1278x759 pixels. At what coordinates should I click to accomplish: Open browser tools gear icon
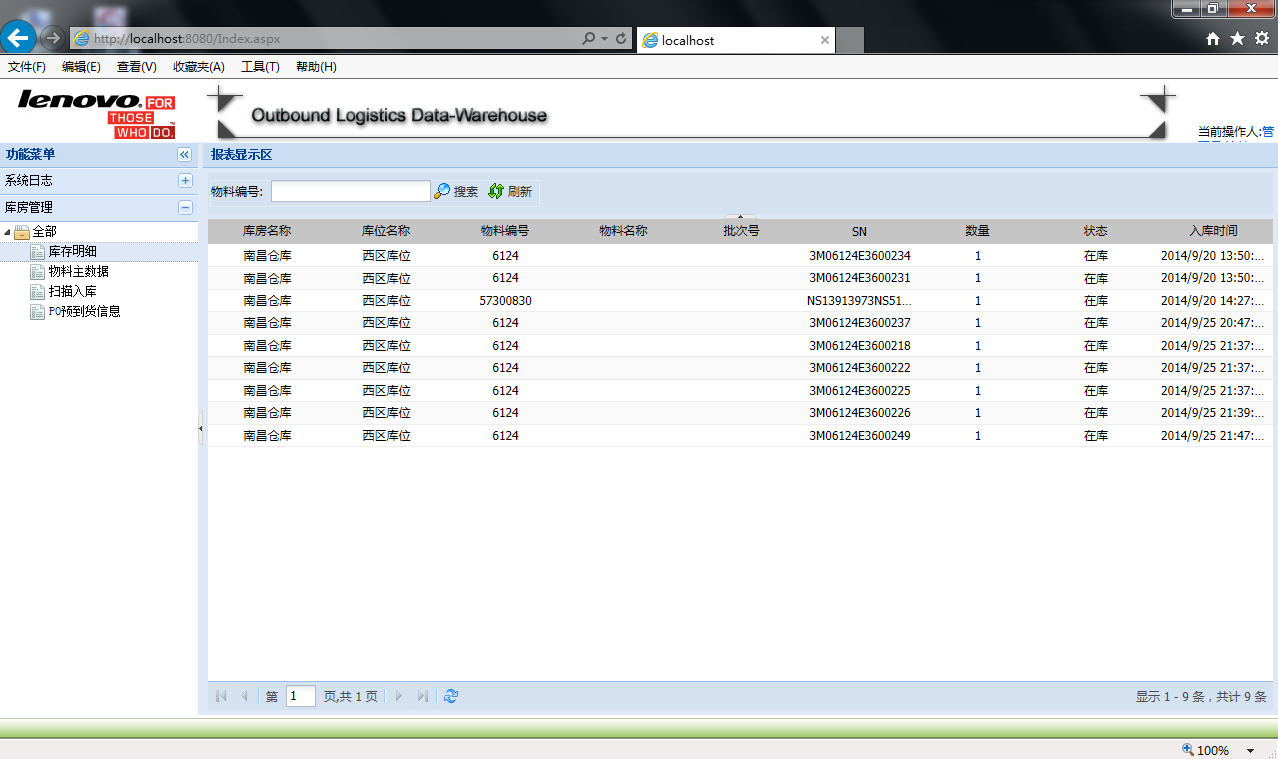click(x=1261, y=39)
